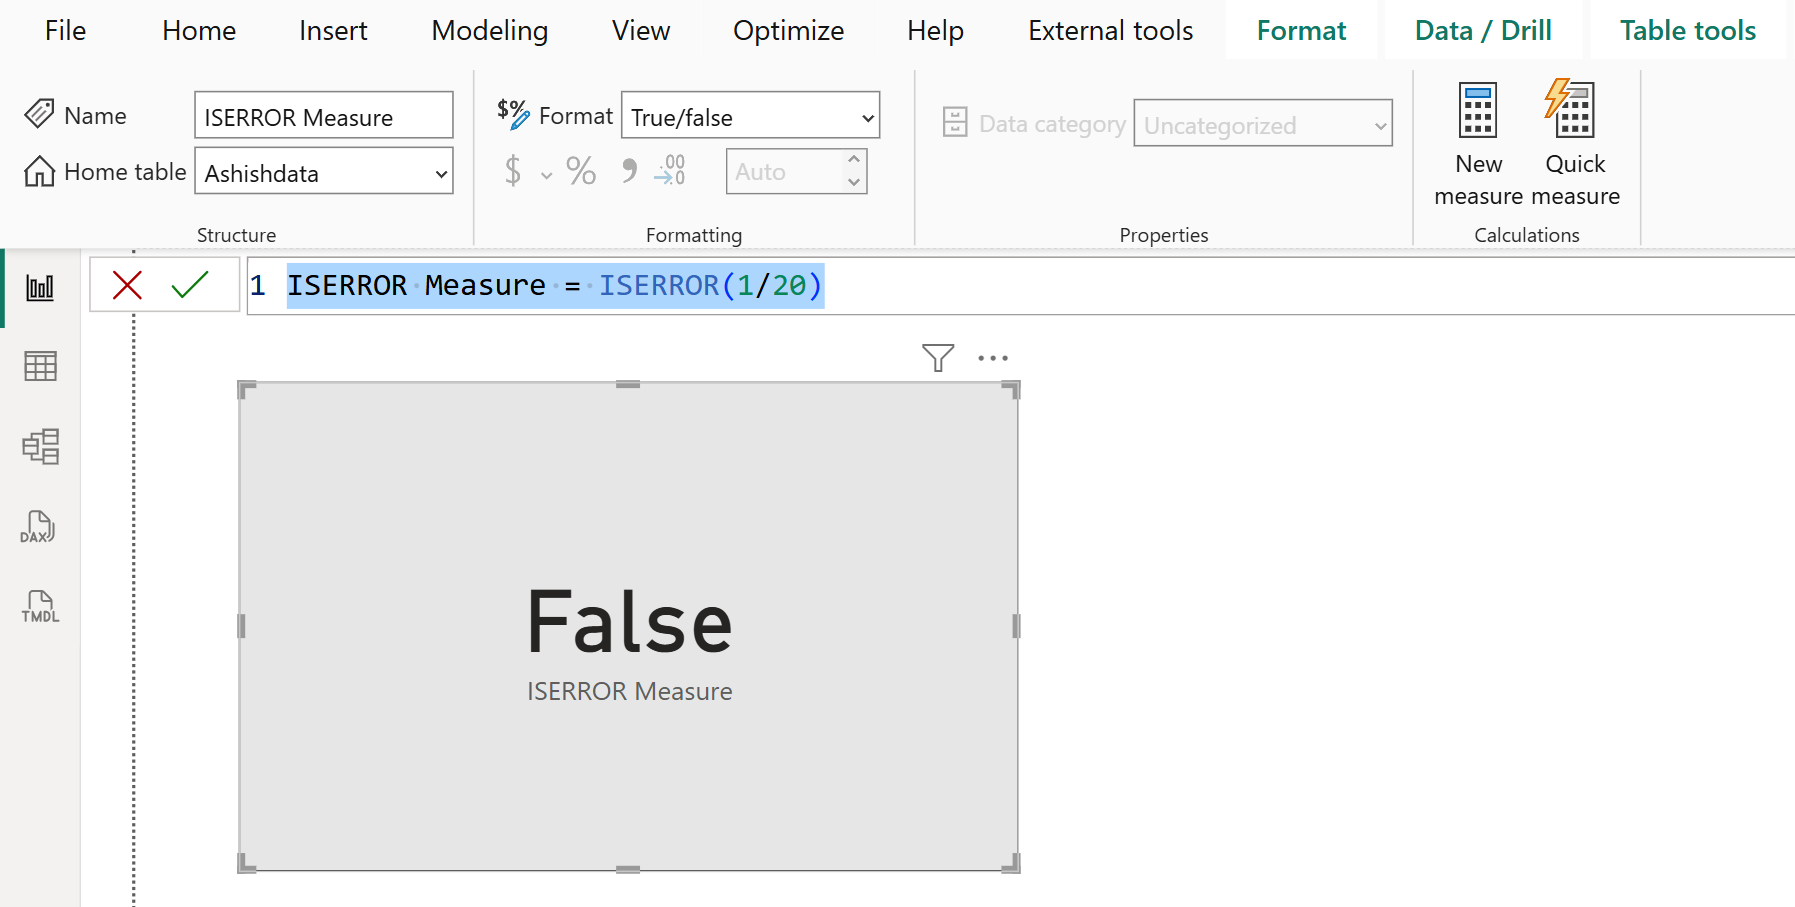Increase decimal places with up stepper
Viewport: 1795px width, 907px height.
(853, 159)
